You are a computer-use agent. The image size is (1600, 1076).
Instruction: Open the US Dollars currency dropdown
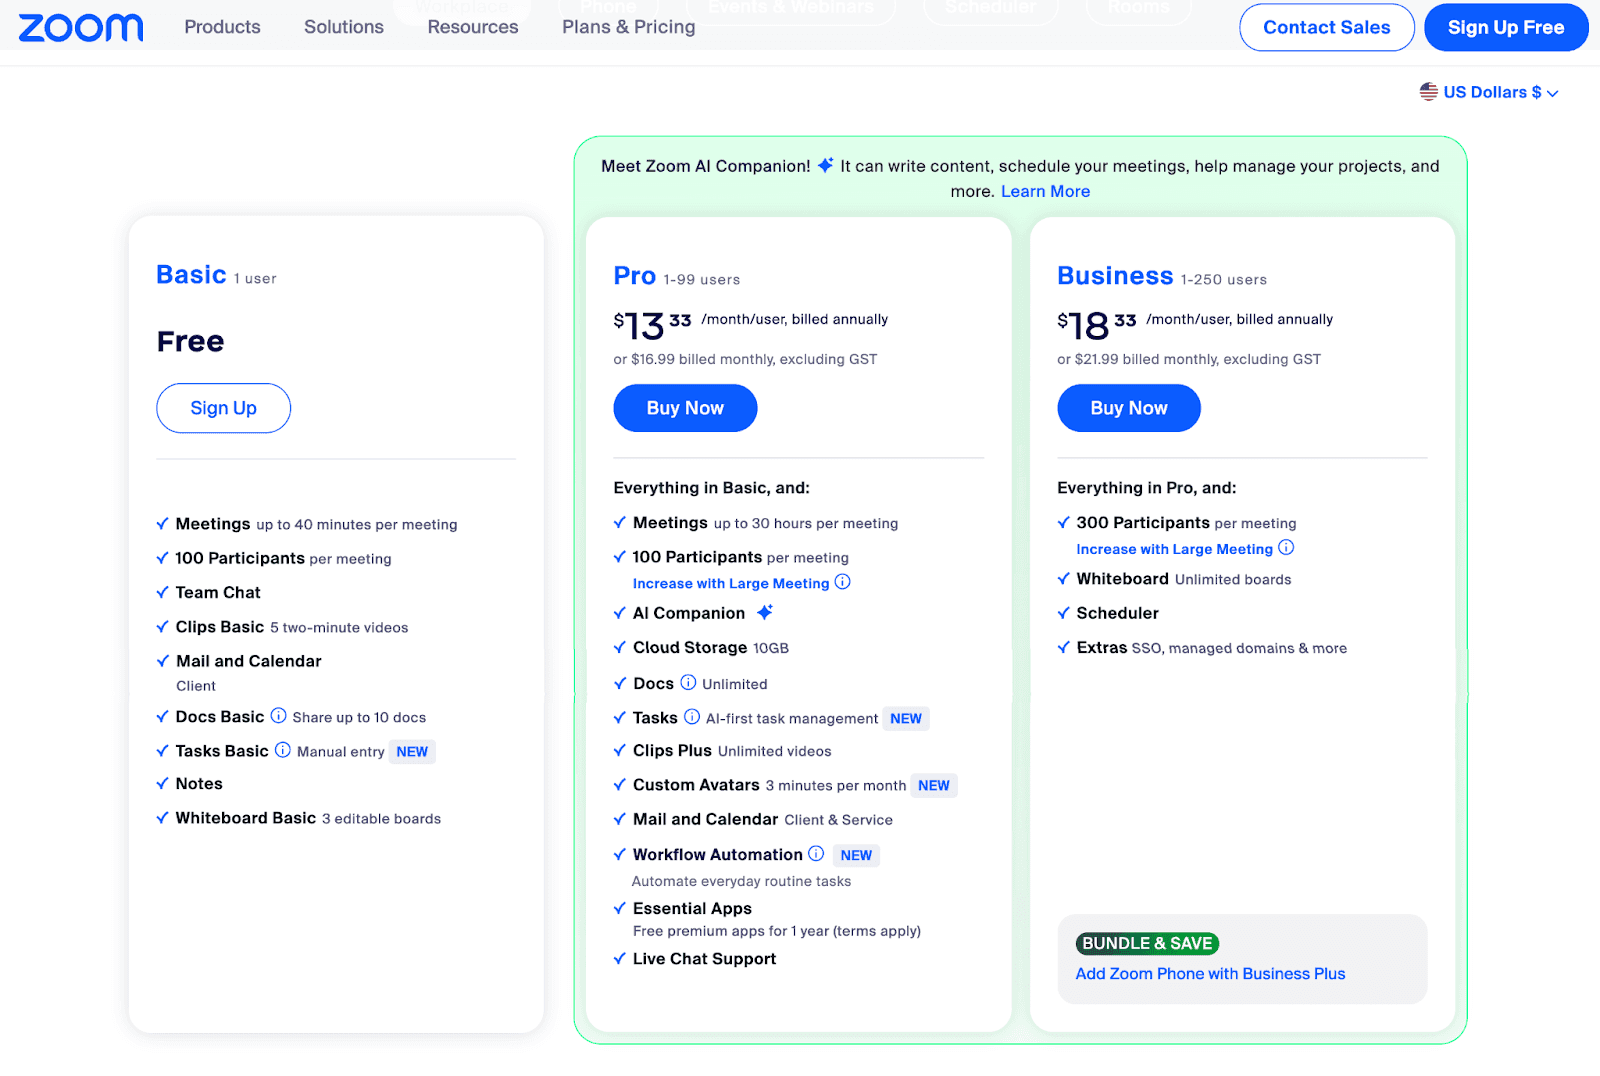[x=1493, y=92]
